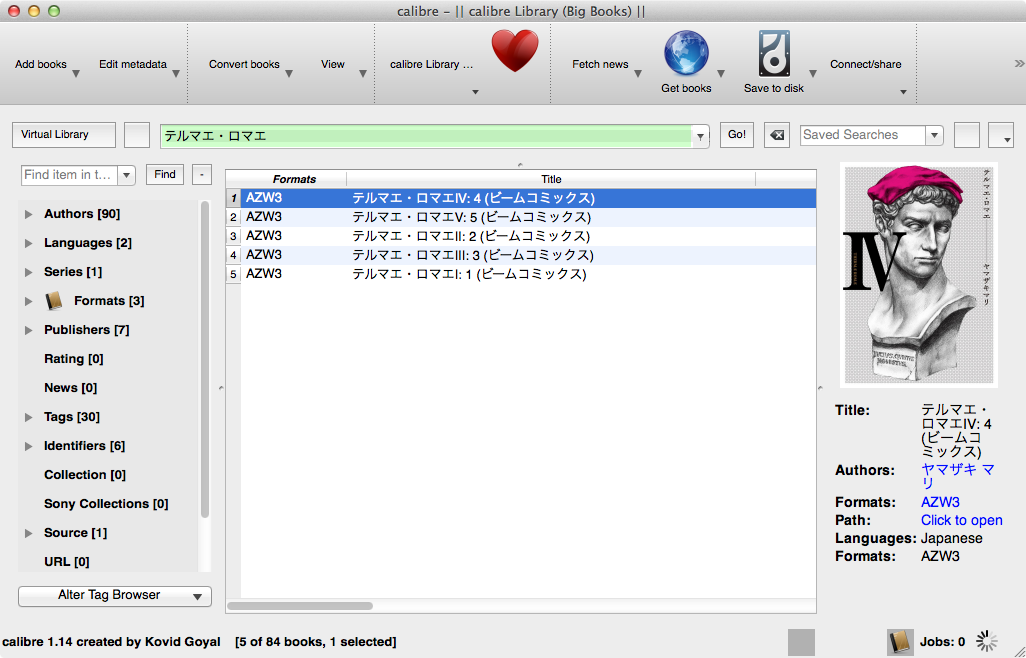Click the Connect/share toolbar button

(x=866, y=64)
